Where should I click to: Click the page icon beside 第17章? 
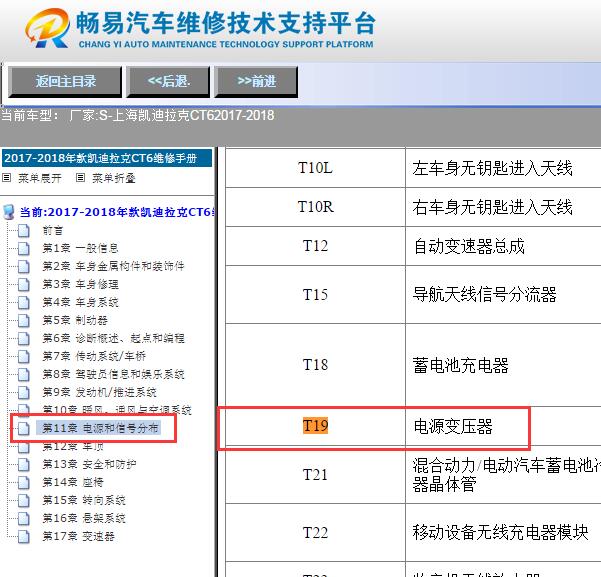24,536
